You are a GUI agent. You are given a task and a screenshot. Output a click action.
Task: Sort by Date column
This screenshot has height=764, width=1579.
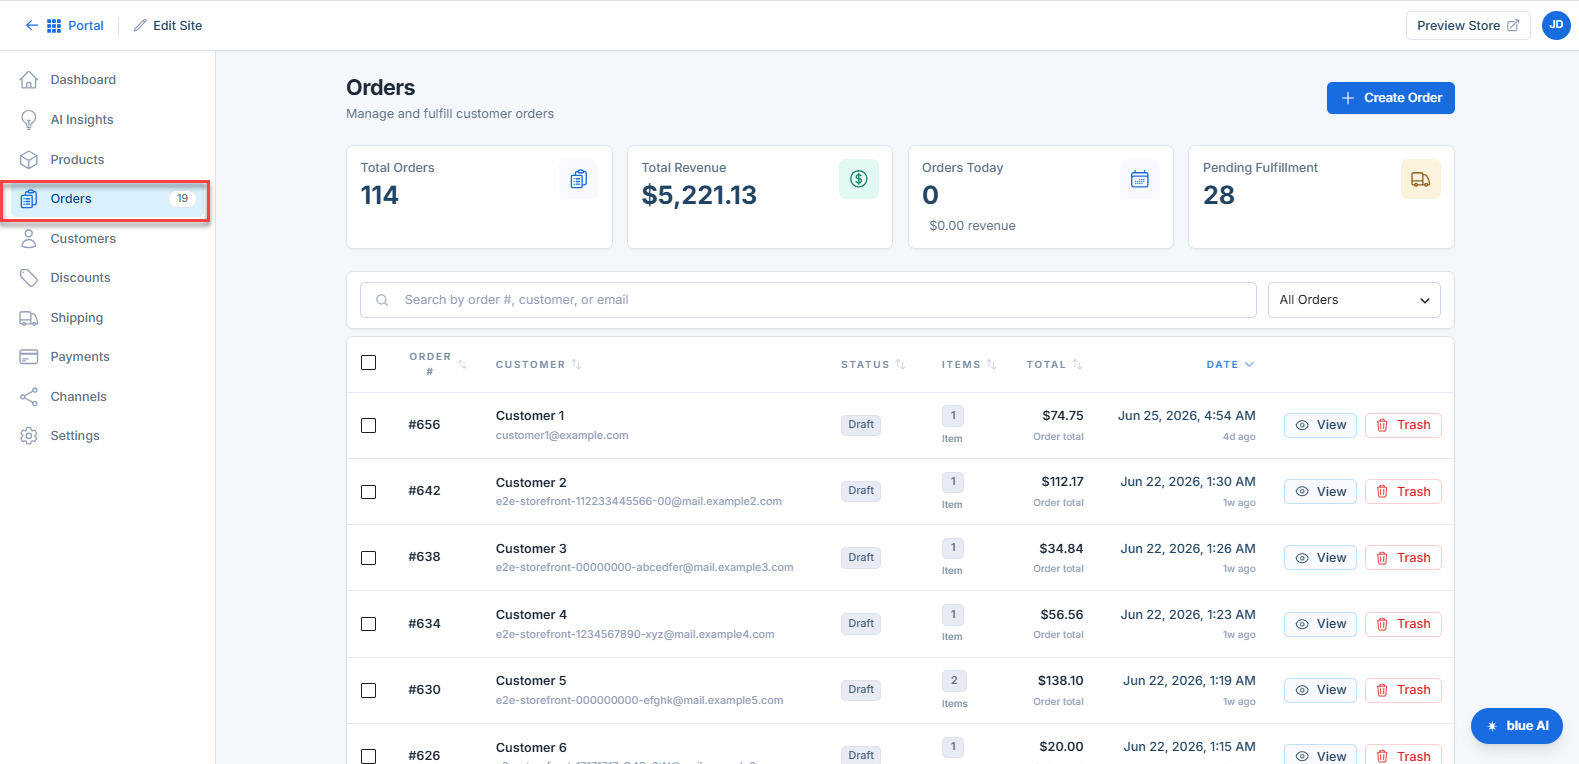(1230, 365)
